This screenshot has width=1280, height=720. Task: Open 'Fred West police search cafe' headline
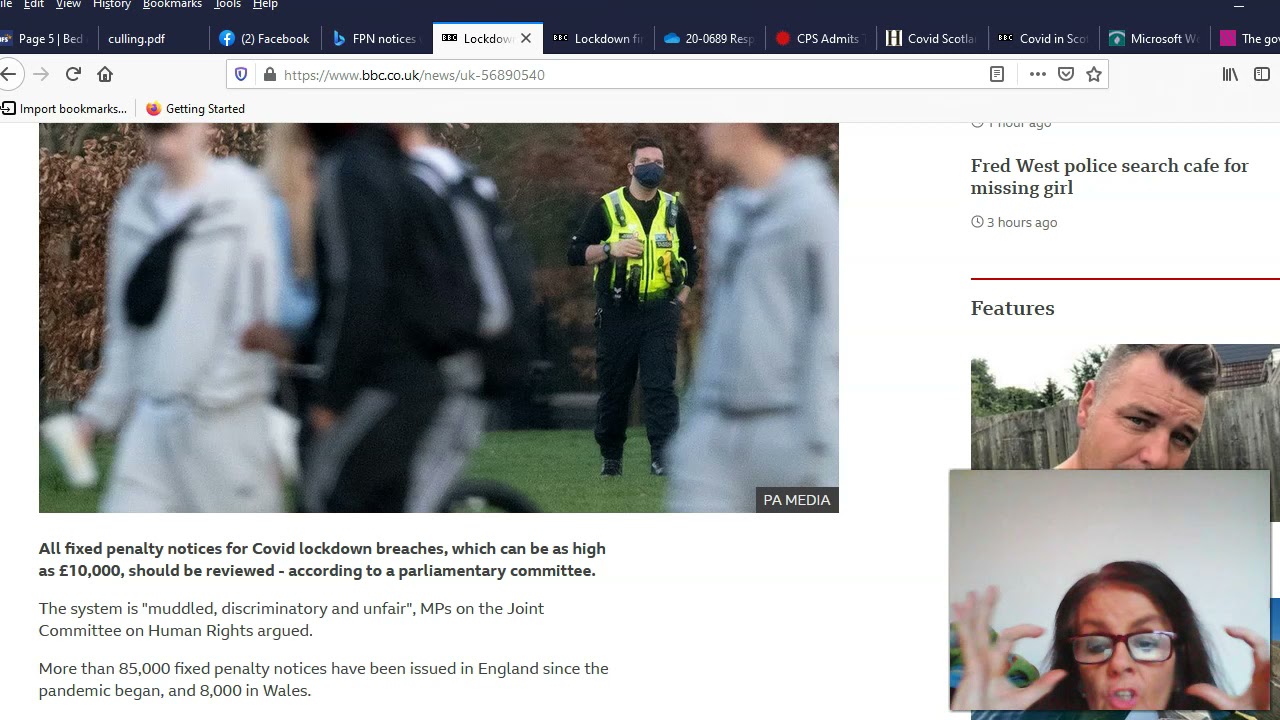1109,176
